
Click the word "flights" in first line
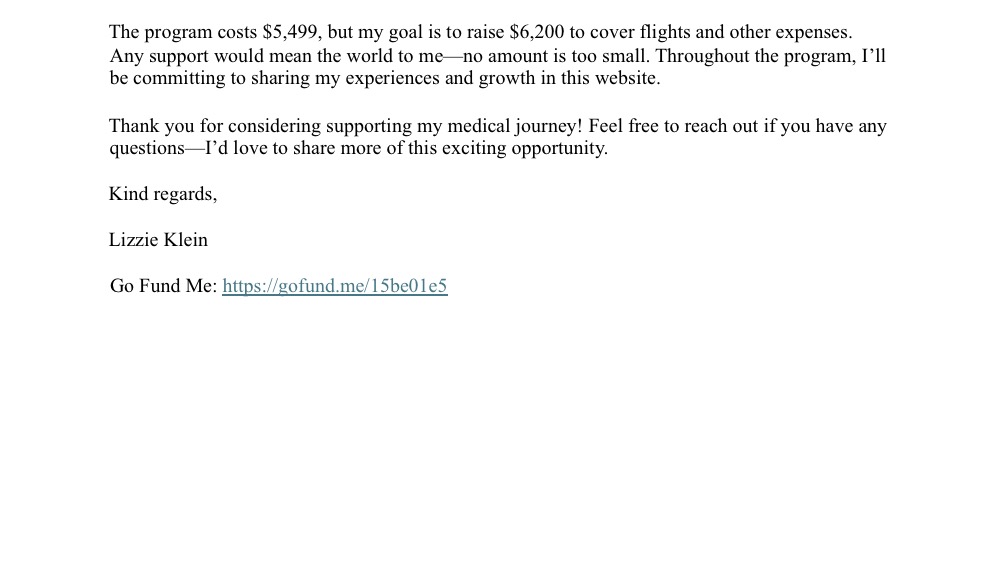click(x=665, y=32)
